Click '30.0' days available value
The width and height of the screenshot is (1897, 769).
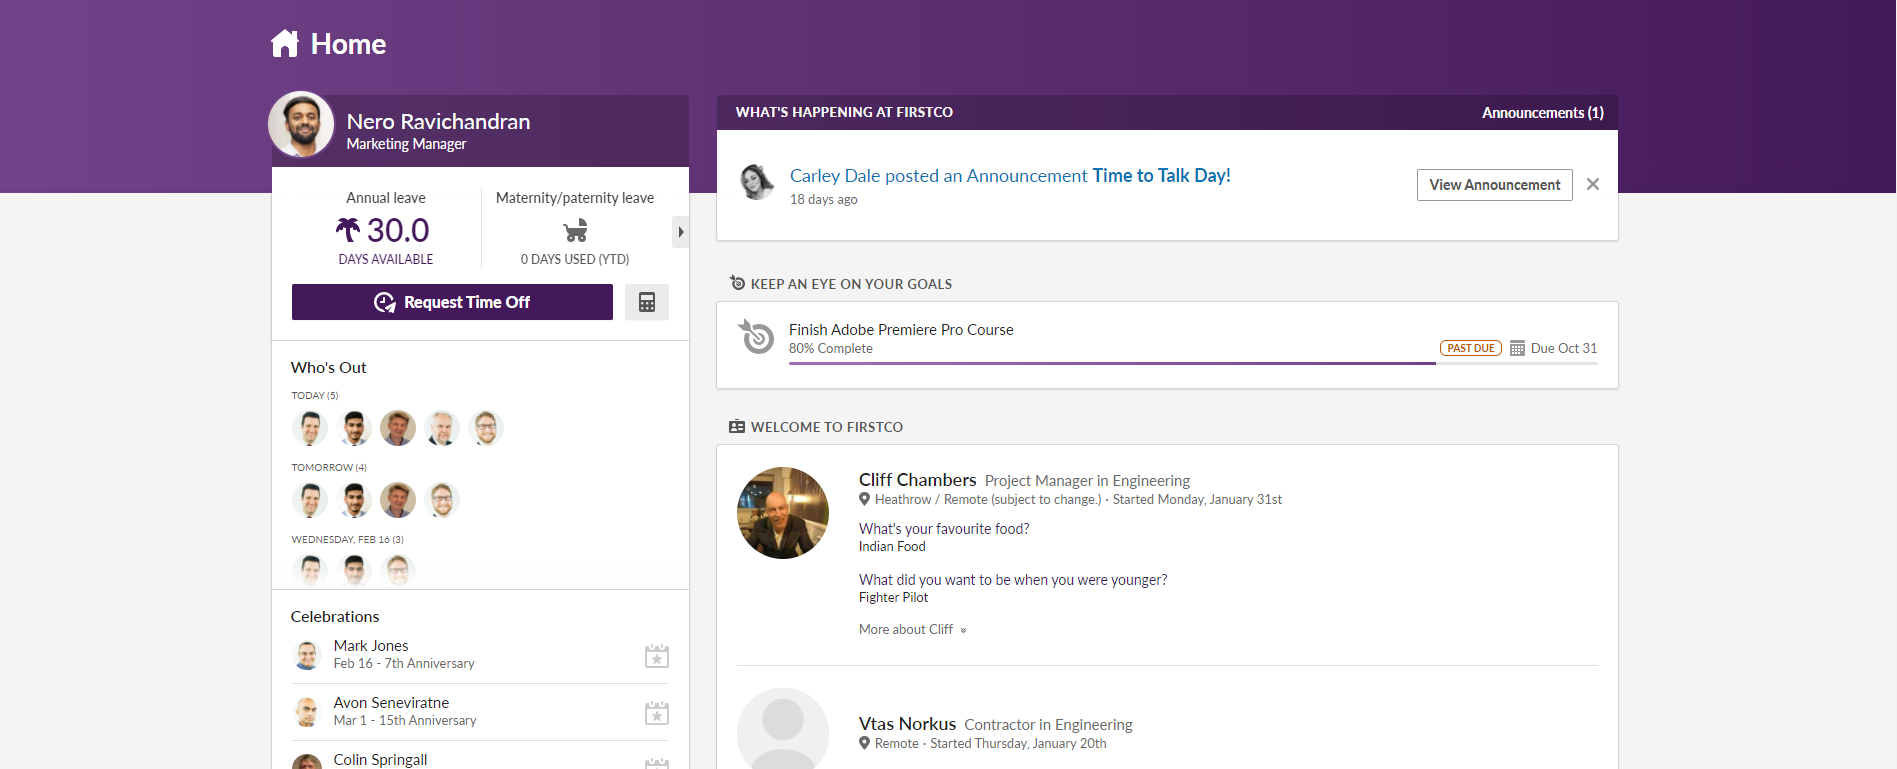tap(398, 230)
